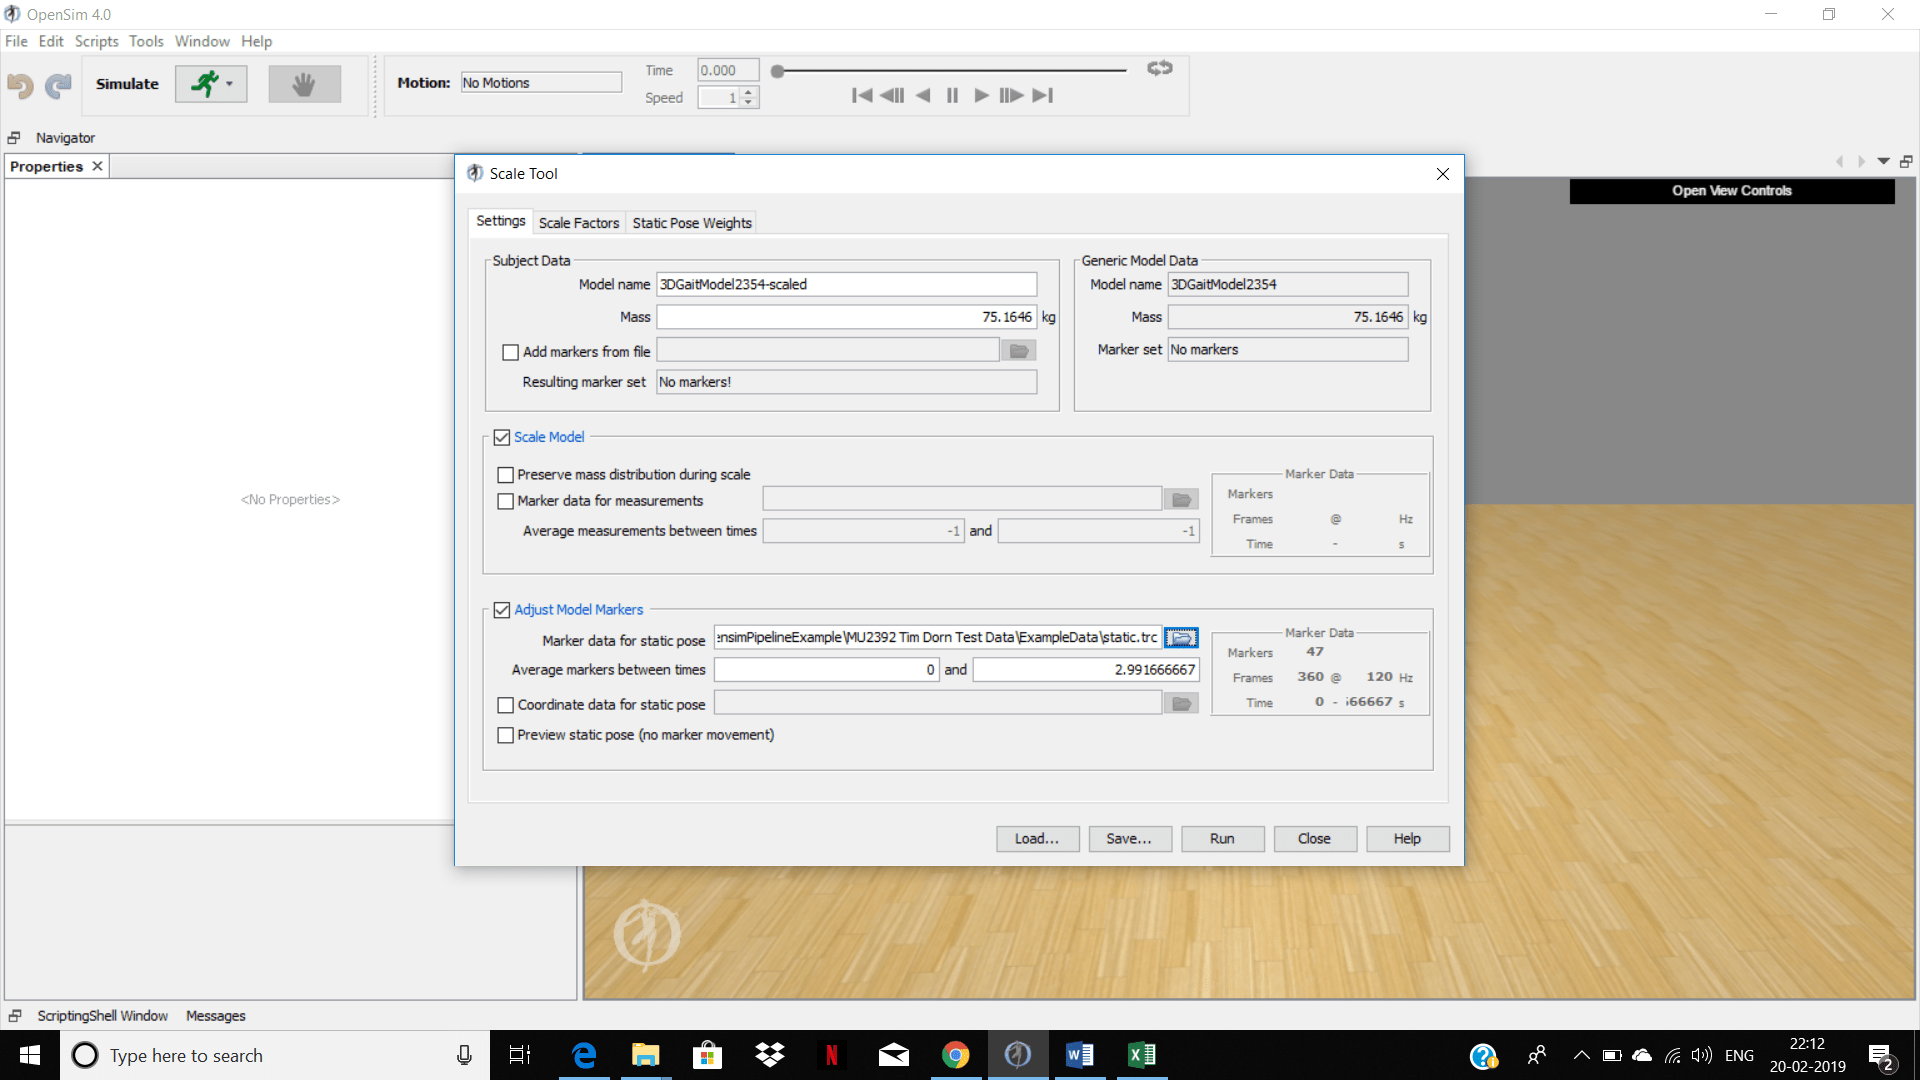Image resolution: width=1920 pixels, height=1080 pixels.
Task: Open the view window list dropdown arrow
Action: click(x=1883, y=161)
